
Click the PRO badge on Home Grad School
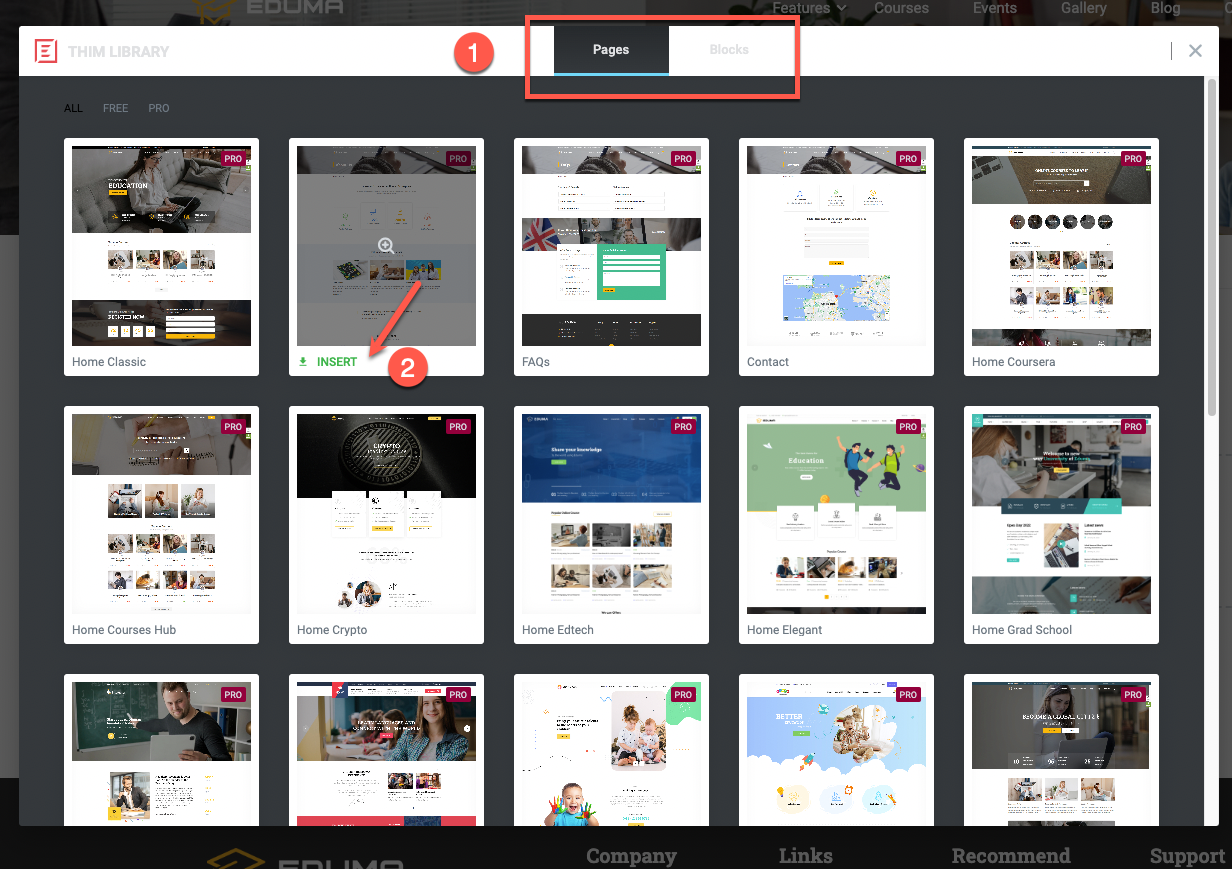pos(1133,426)
